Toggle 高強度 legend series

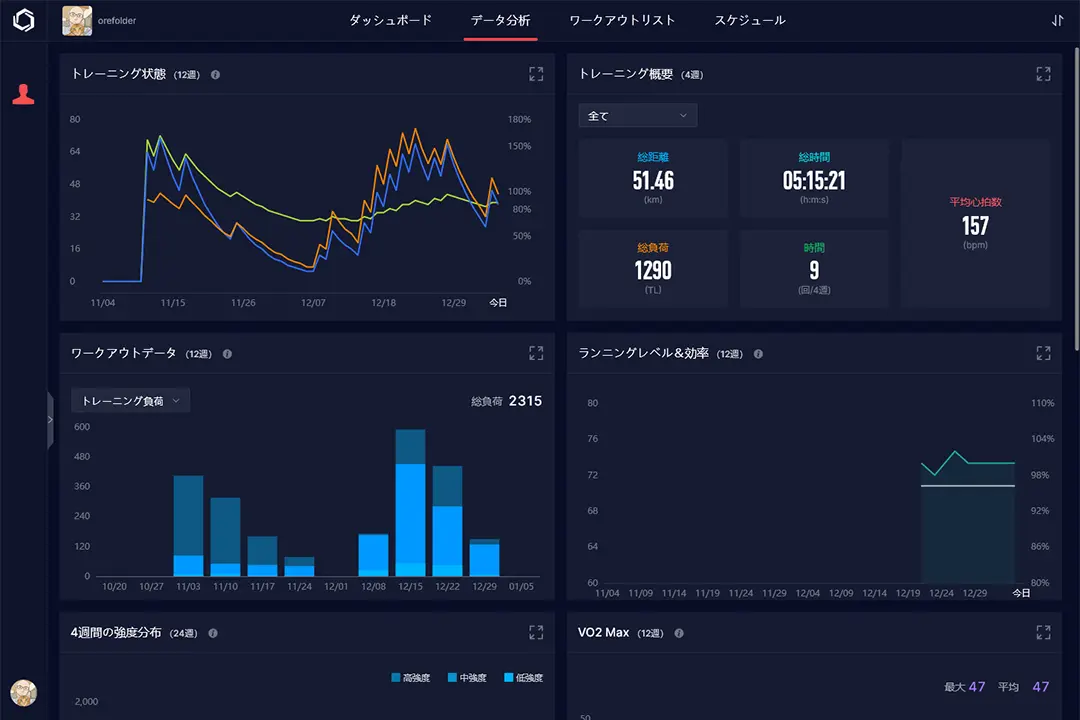[x=410, y=678]
